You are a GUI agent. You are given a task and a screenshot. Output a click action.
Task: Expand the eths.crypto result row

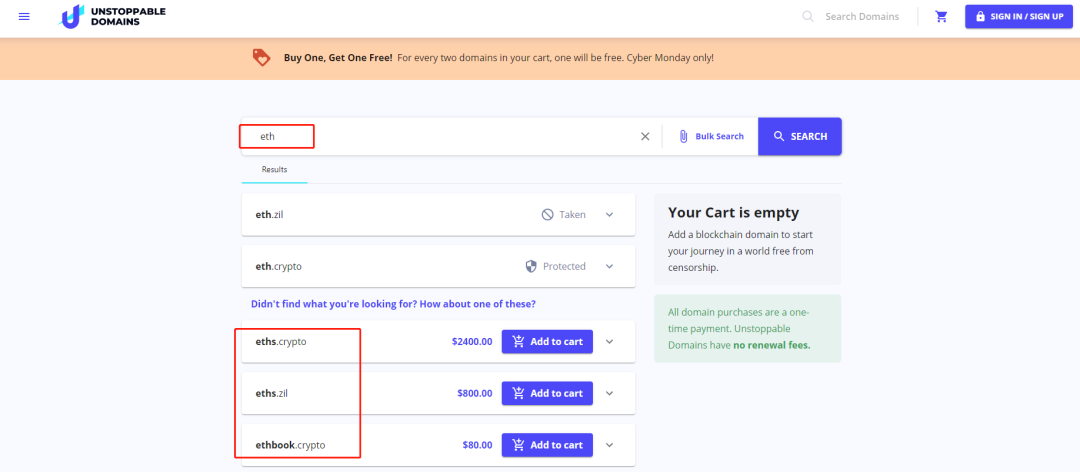point(609,342)
